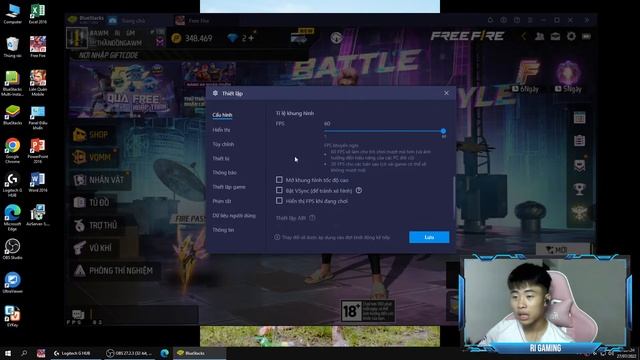Select Thông báo settings tab
This screenshot has width=640, height=360.
(x=224, y=173)
